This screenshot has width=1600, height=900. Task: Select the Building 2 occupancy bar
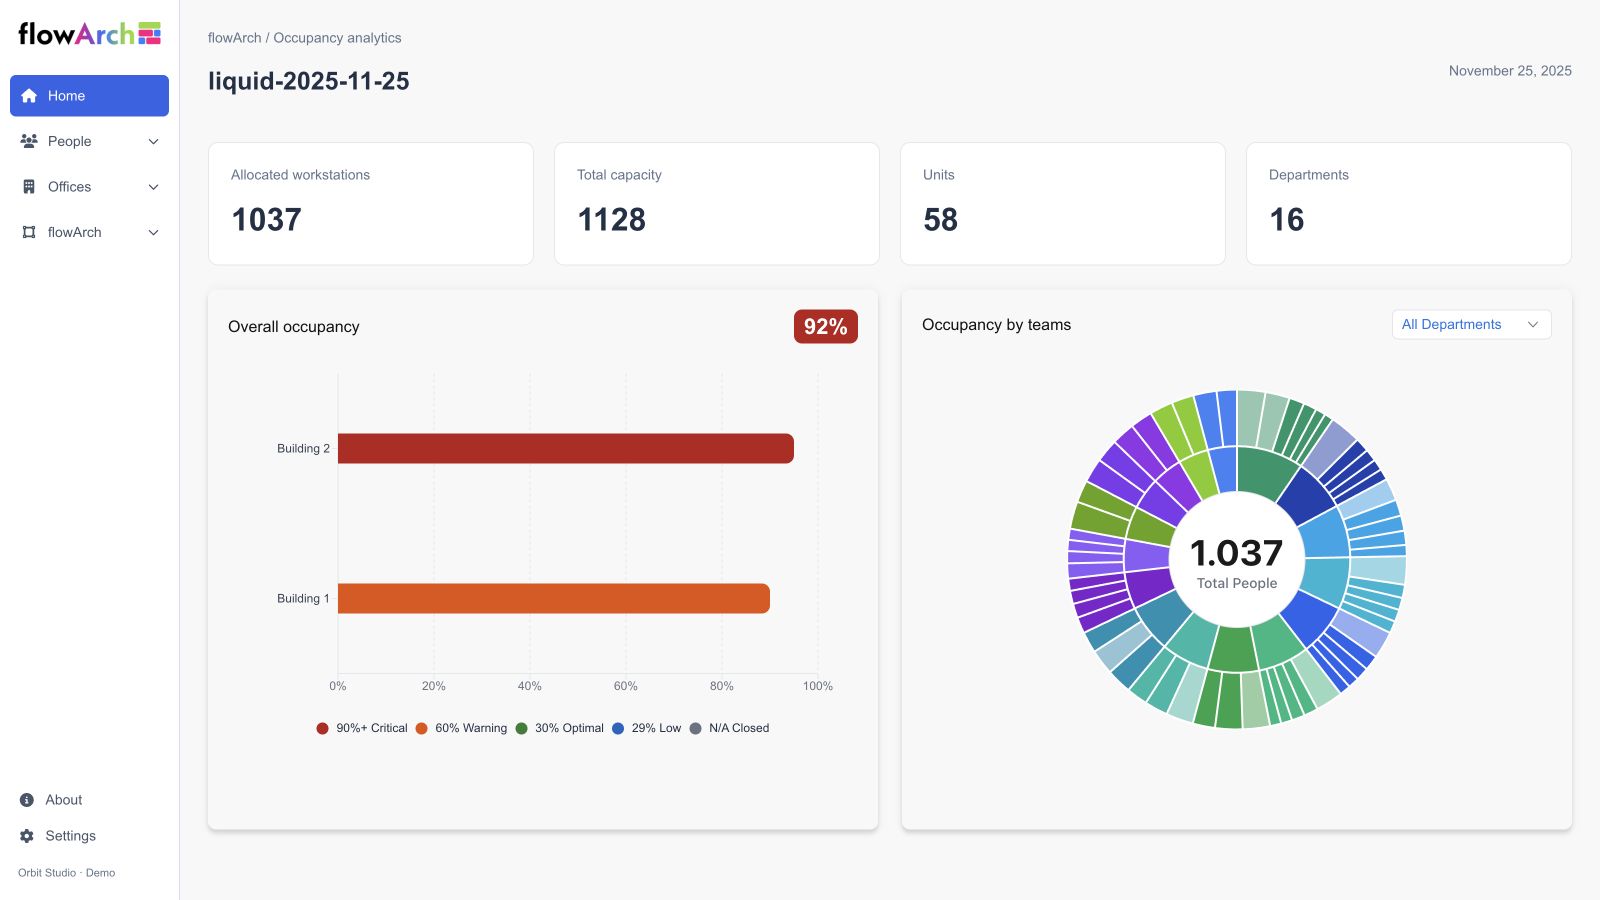pos(566,448)
